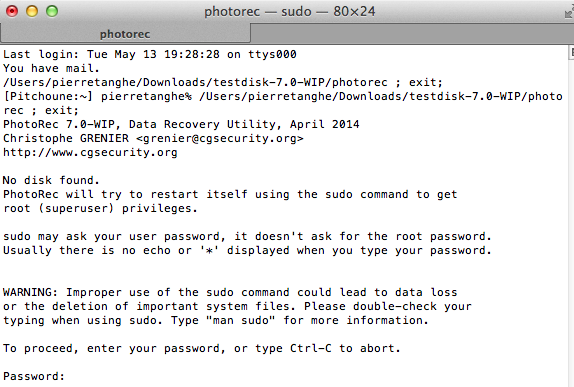
Task: Click the "Last login" line
Action: coord(150,54)
